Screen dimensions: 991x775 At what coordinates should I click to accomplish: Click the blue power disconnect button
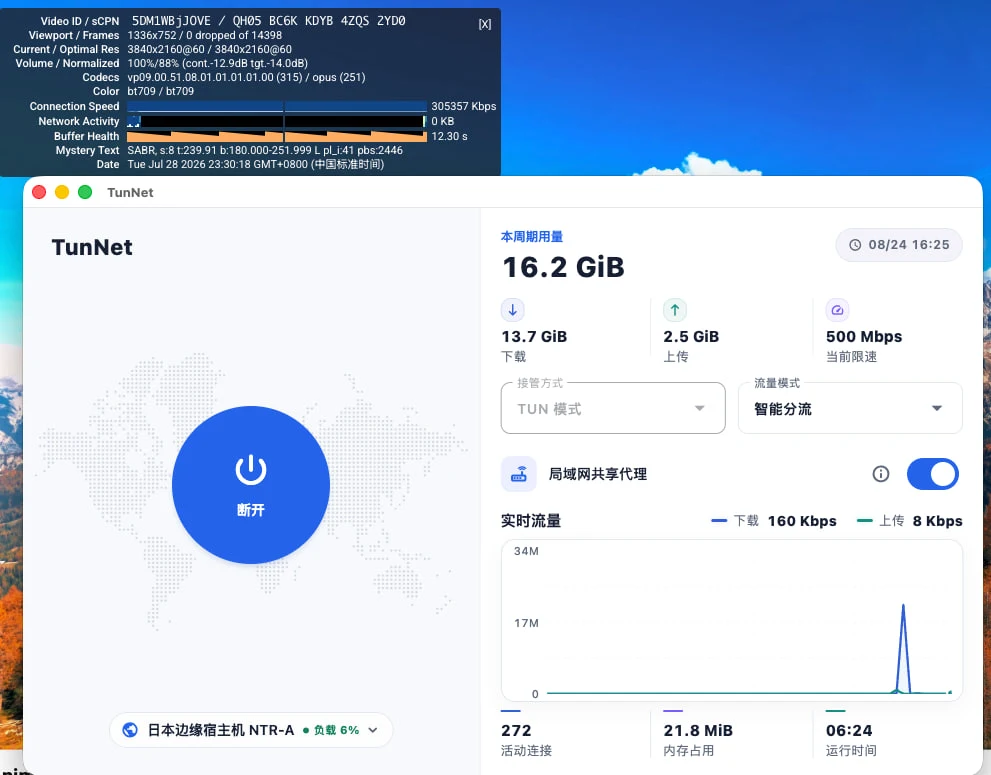point(251,485)
